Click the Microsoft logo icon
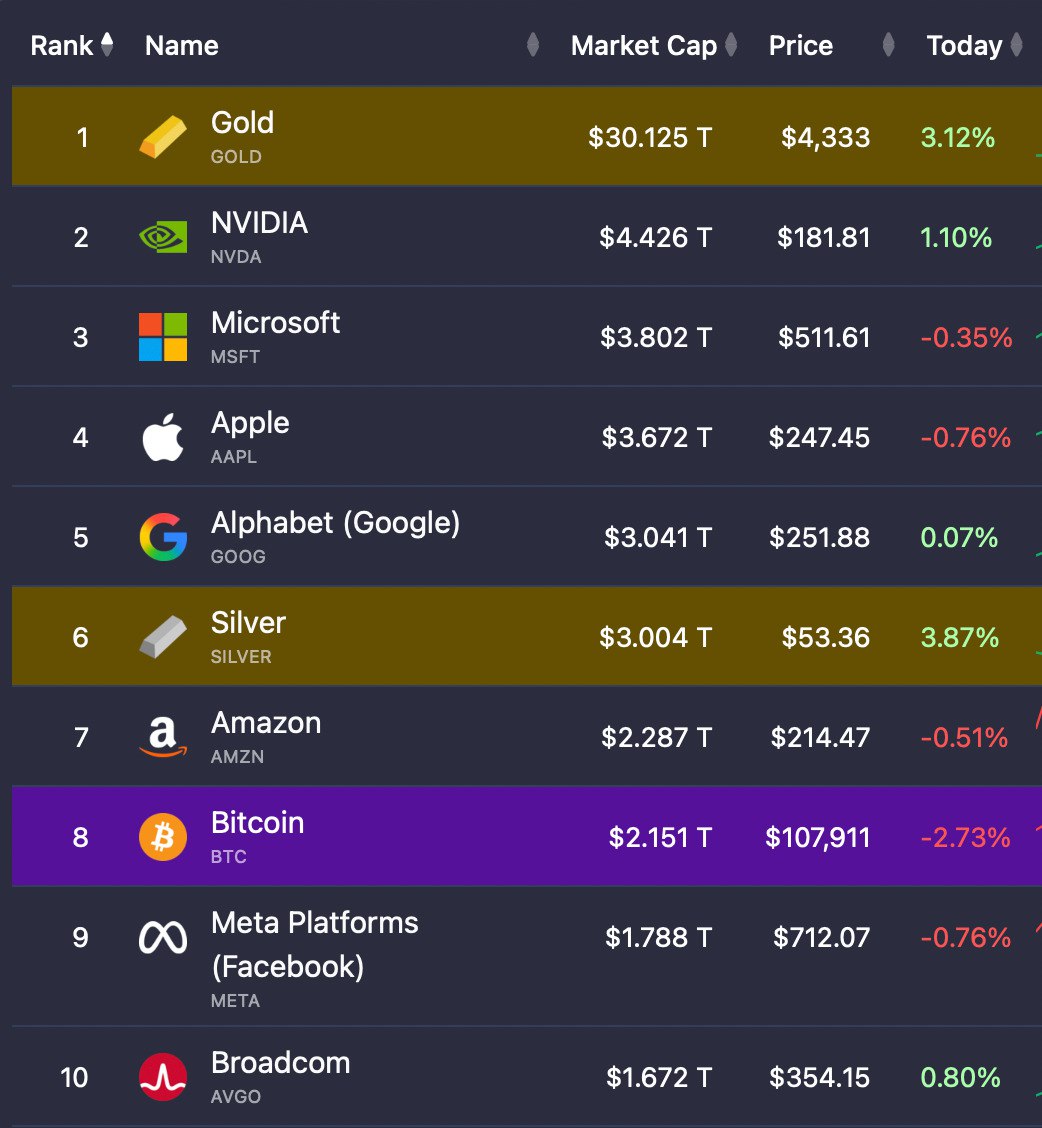 pyautogui.click(x=162, y=337)
